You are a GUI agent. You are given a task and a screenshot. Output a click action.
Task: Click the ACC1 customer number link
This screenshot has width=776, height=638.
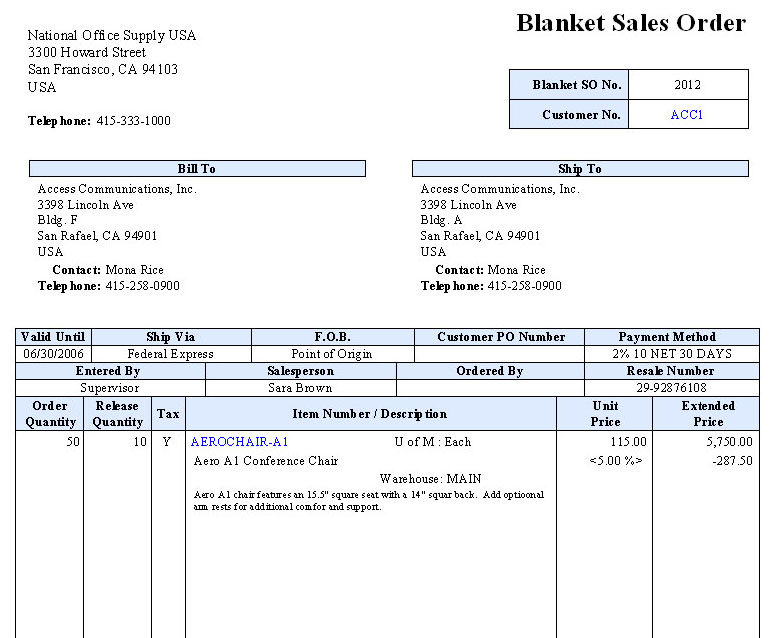click(x=687, y=115)
